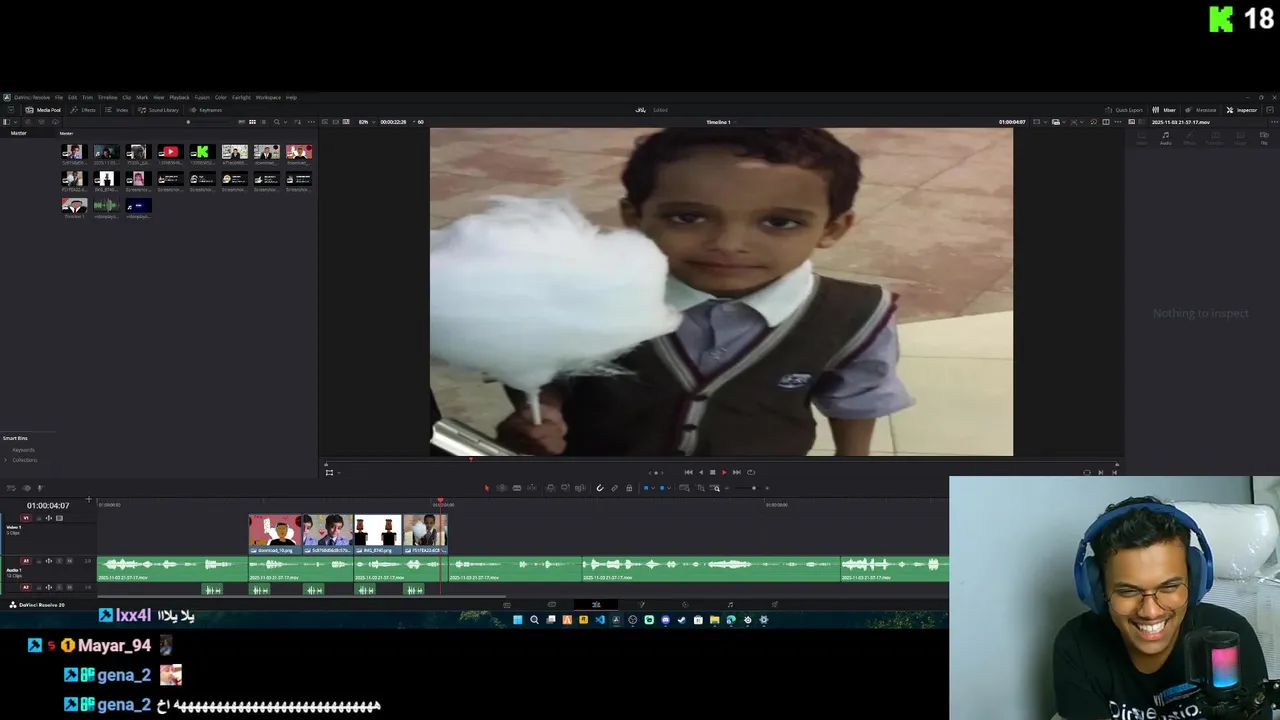1280x720 pixels.
Task: Stop playback in the viewer
Action: [x=712, y=472]
